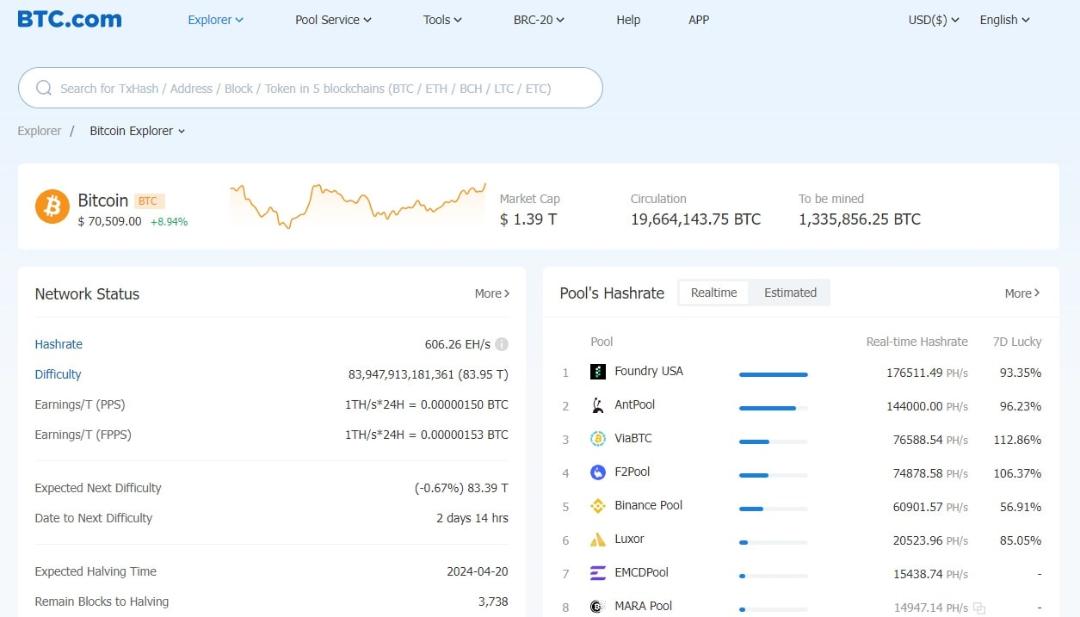This screenshot has height=617, width=1080.
Task: Click the 112.86% lucky value
Action: pos(1017,440)
